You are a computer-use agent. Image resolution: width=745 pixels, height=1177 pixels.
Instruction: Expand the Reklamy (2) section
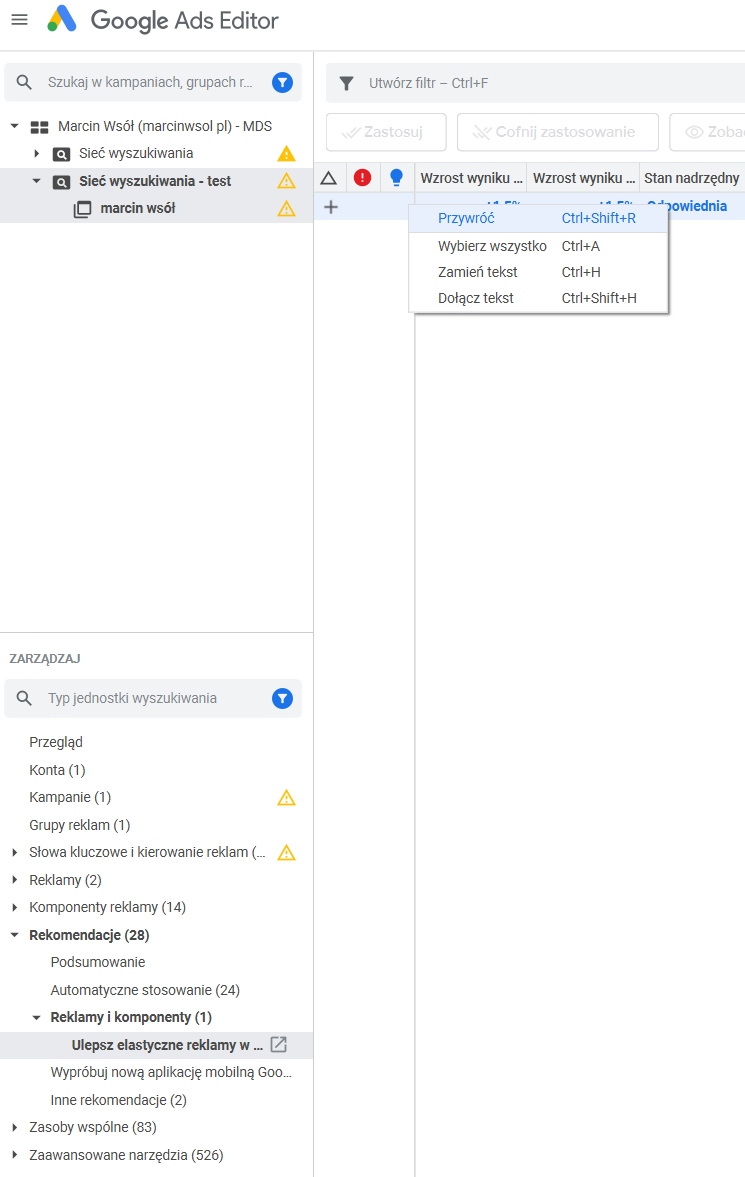click(14, 880)
